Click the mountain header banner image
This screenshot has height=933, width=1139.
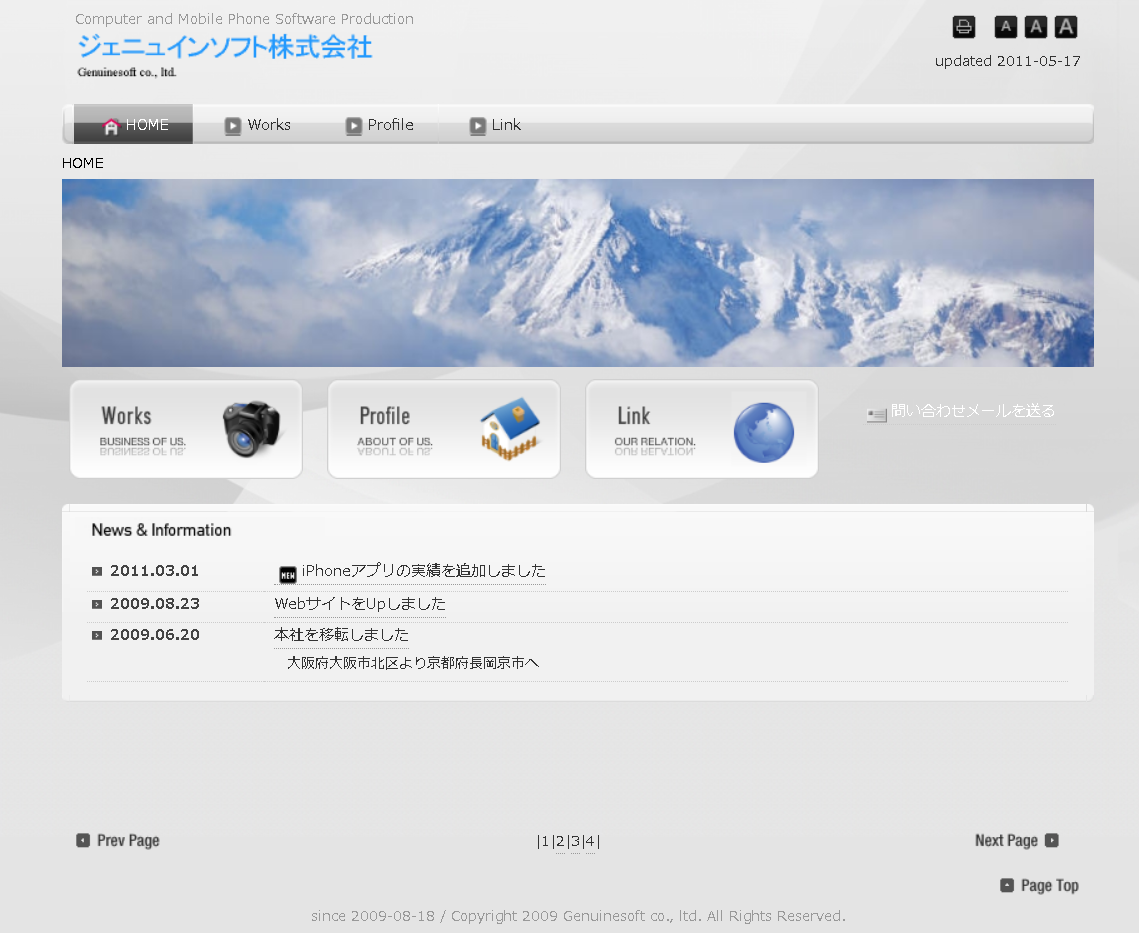point(577,273)
